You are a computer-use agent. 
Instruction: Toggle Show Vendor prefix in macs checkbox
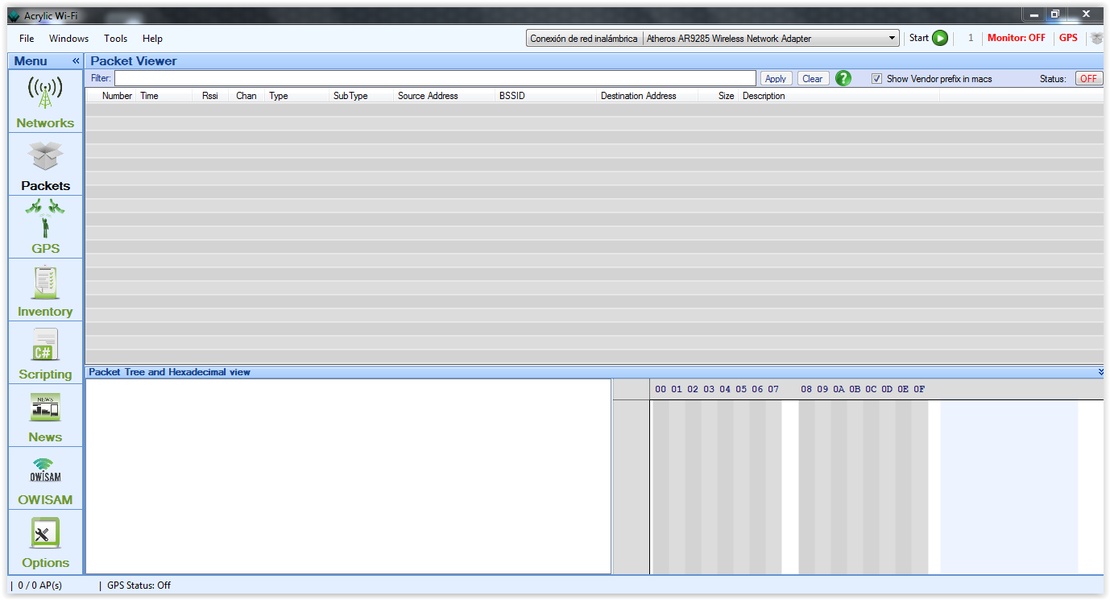[x=877, y=79]
